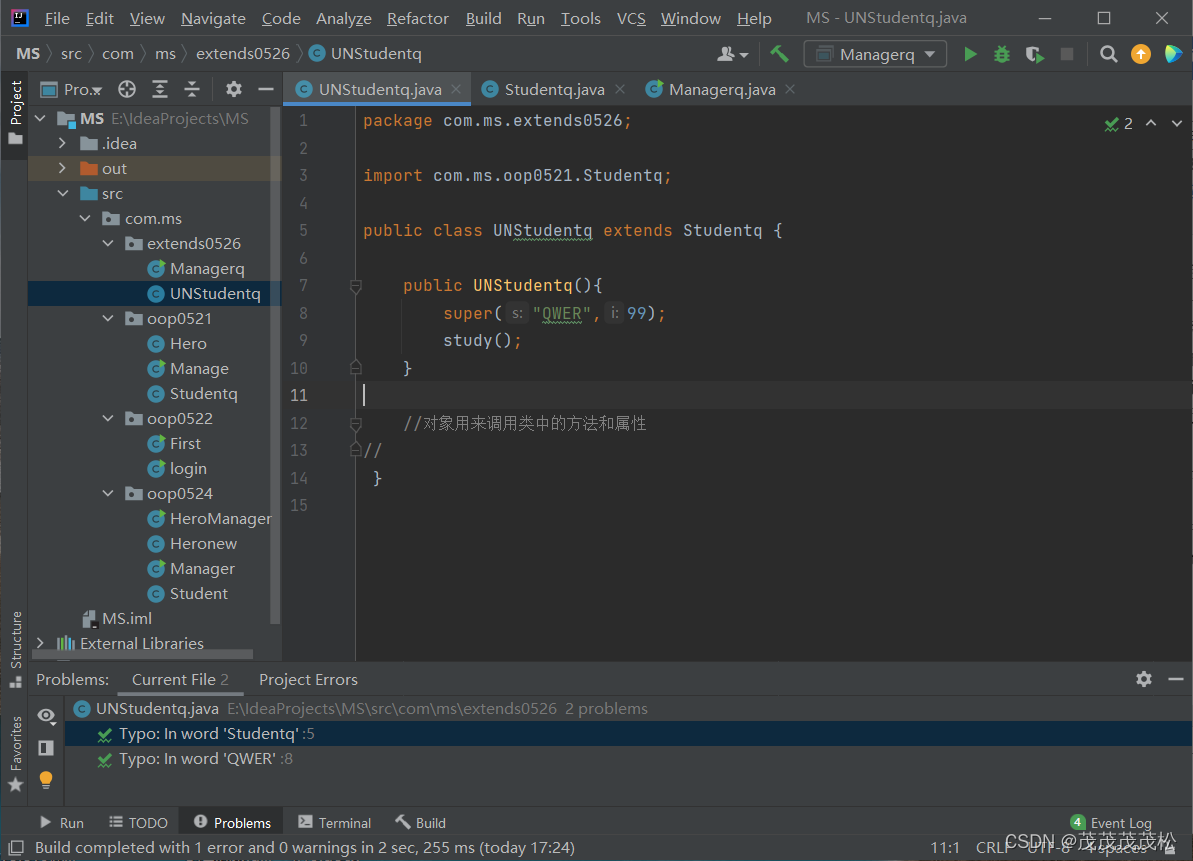This screenshot has height=861, width=1193.
Task: Collapse the oop0521 package node
Action: (x=108, y=319)
